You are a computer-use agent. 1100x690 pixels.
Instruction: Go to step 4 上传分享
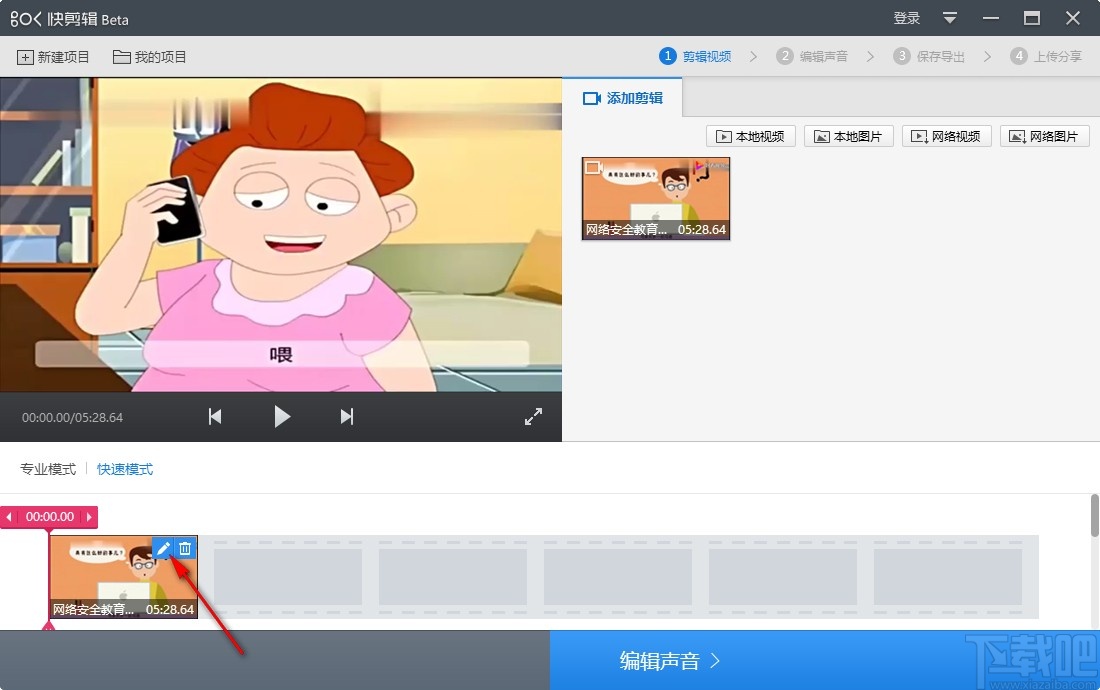[x=1046, y=56]
